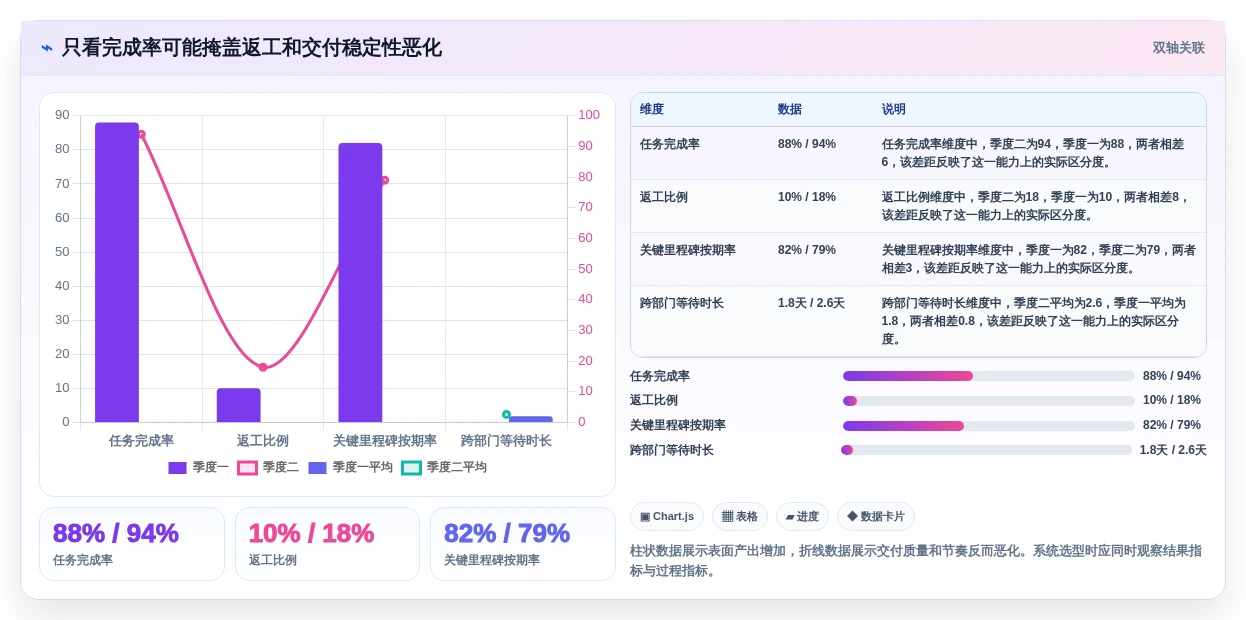This screenshot has width=1246, height=620.
Task: Click the 跨部门等待时长 x-axis label
Action: pyautogui.click(x=506, y=441)
